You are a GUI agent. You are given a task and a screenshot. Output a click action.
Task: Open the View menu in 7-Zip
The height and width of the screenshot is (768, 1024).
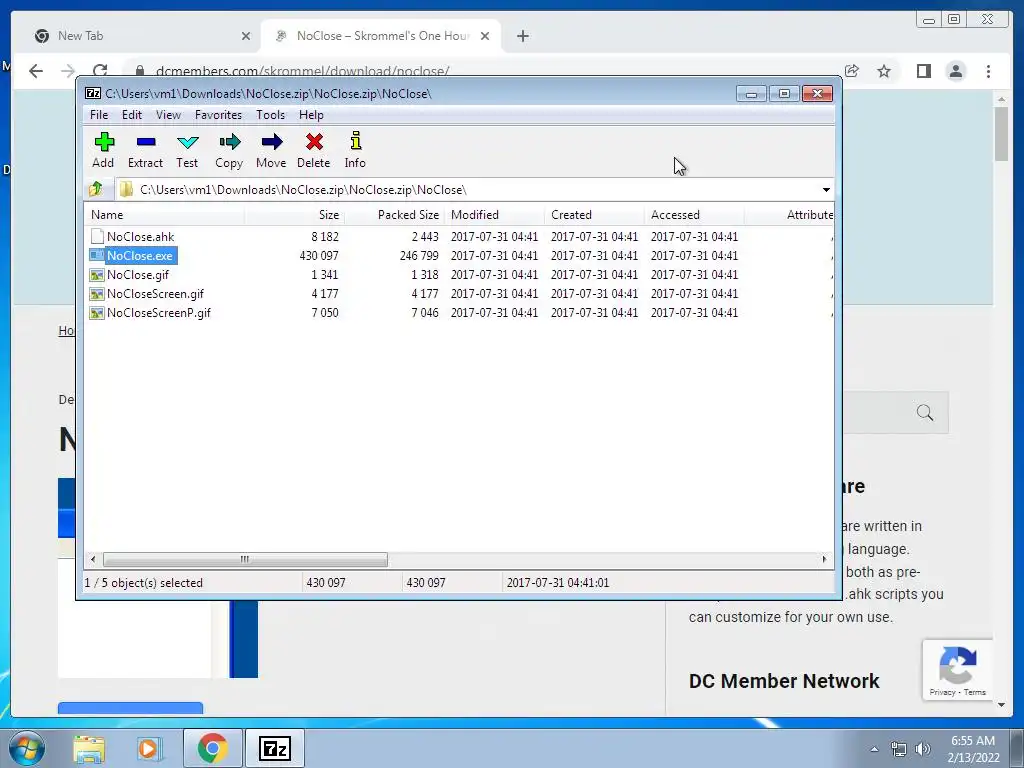168,115
